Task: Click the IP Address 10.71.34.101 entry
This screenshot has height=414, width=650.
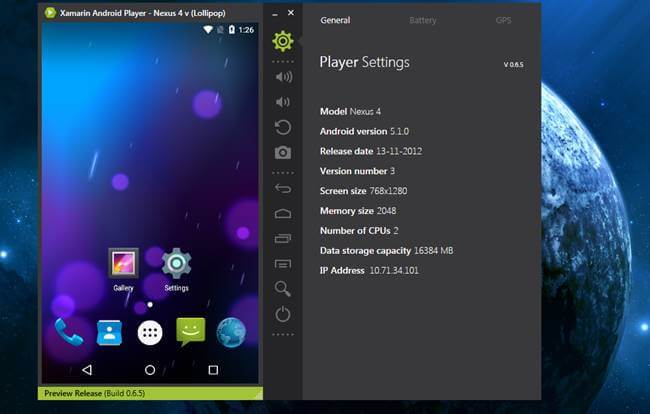Action: [369, 271]
